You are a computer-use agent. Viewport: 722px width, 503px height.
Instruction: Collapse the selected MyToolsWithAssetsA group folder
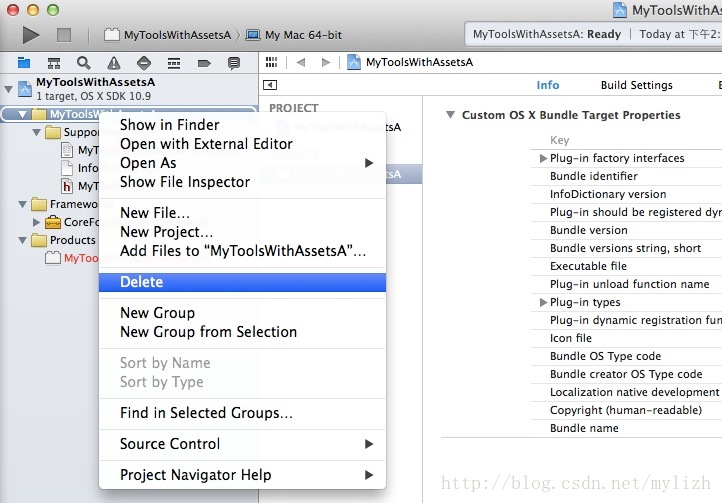(22, 114)
